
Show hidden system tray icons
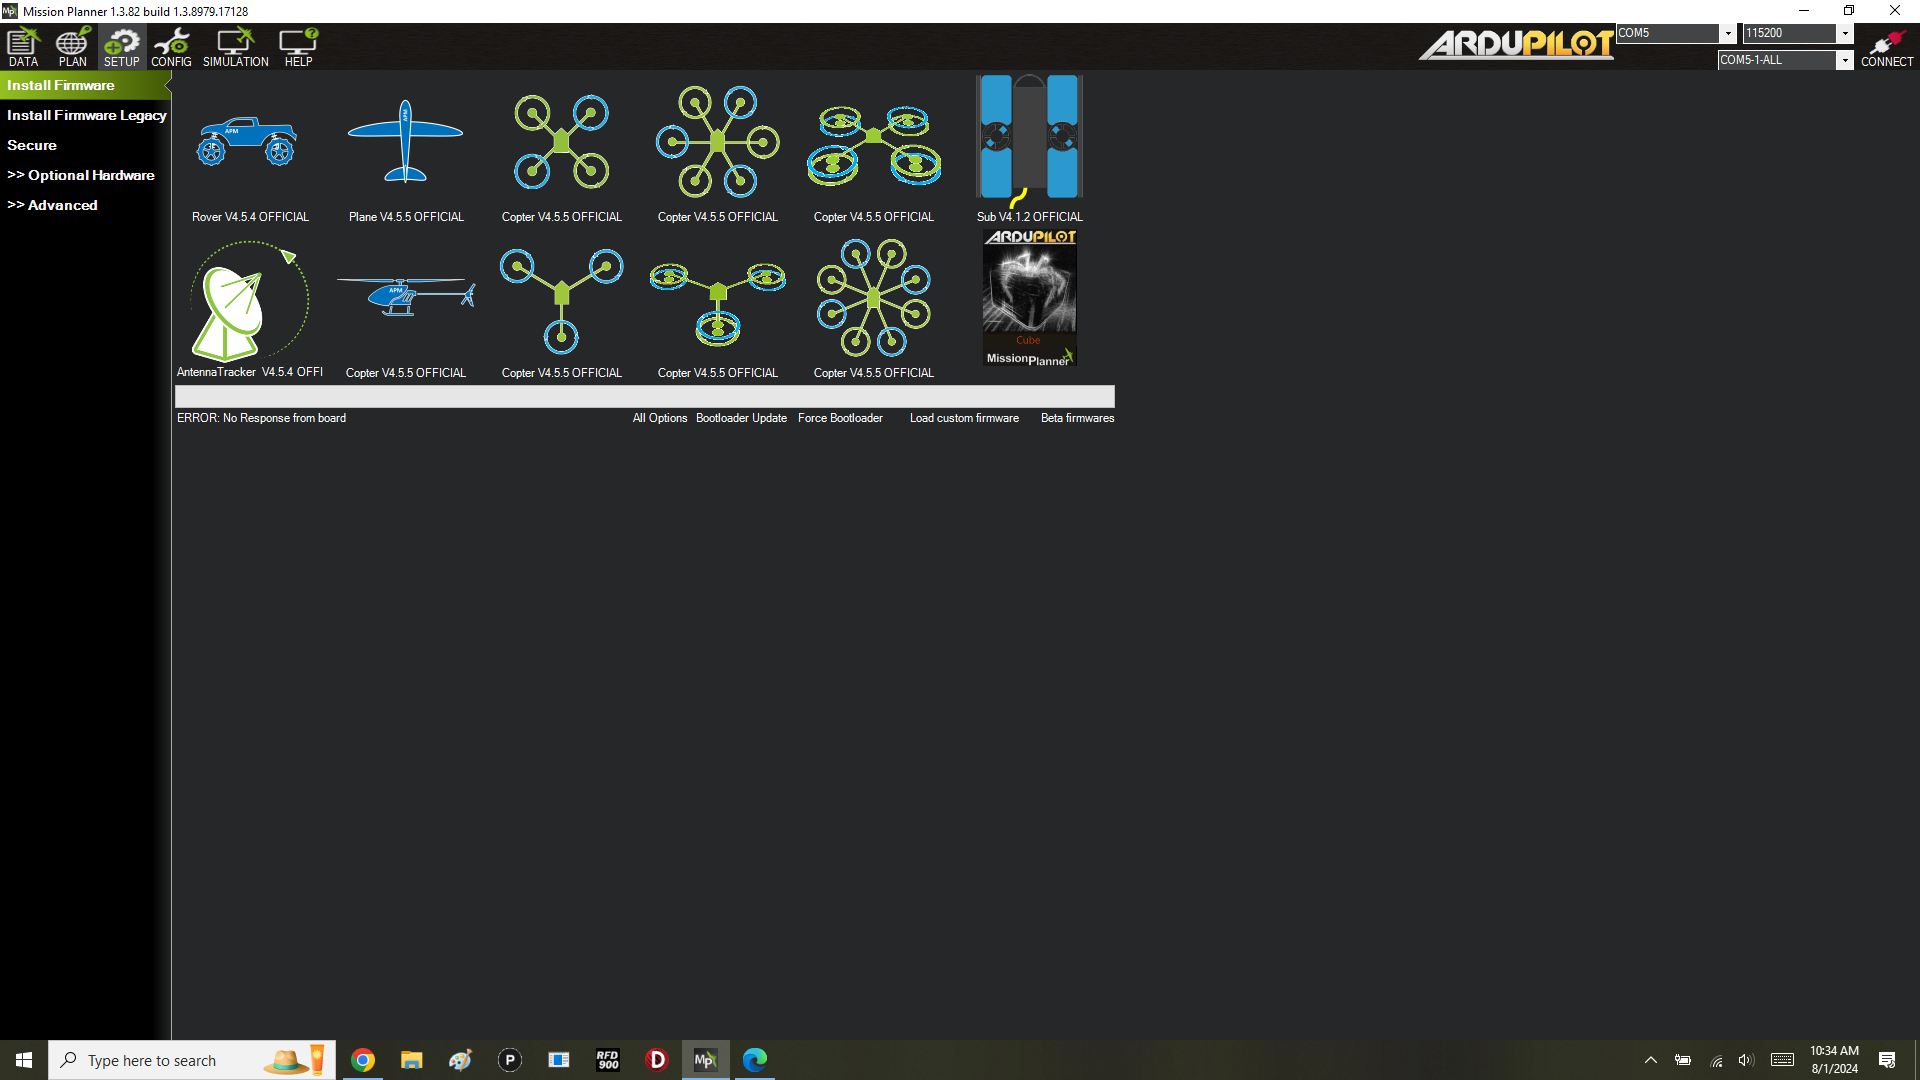point(1651,1060)
